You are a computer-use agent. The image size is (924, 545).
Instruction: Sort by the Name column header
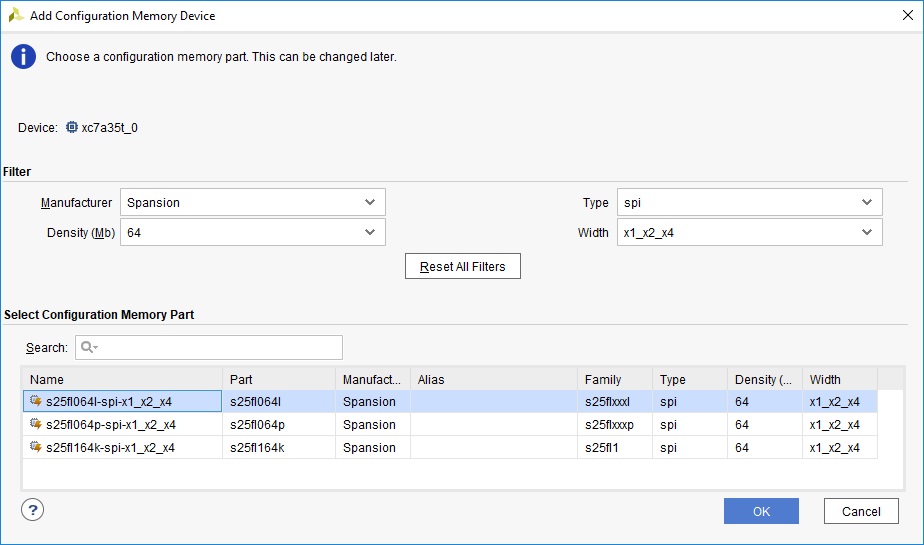123,379
